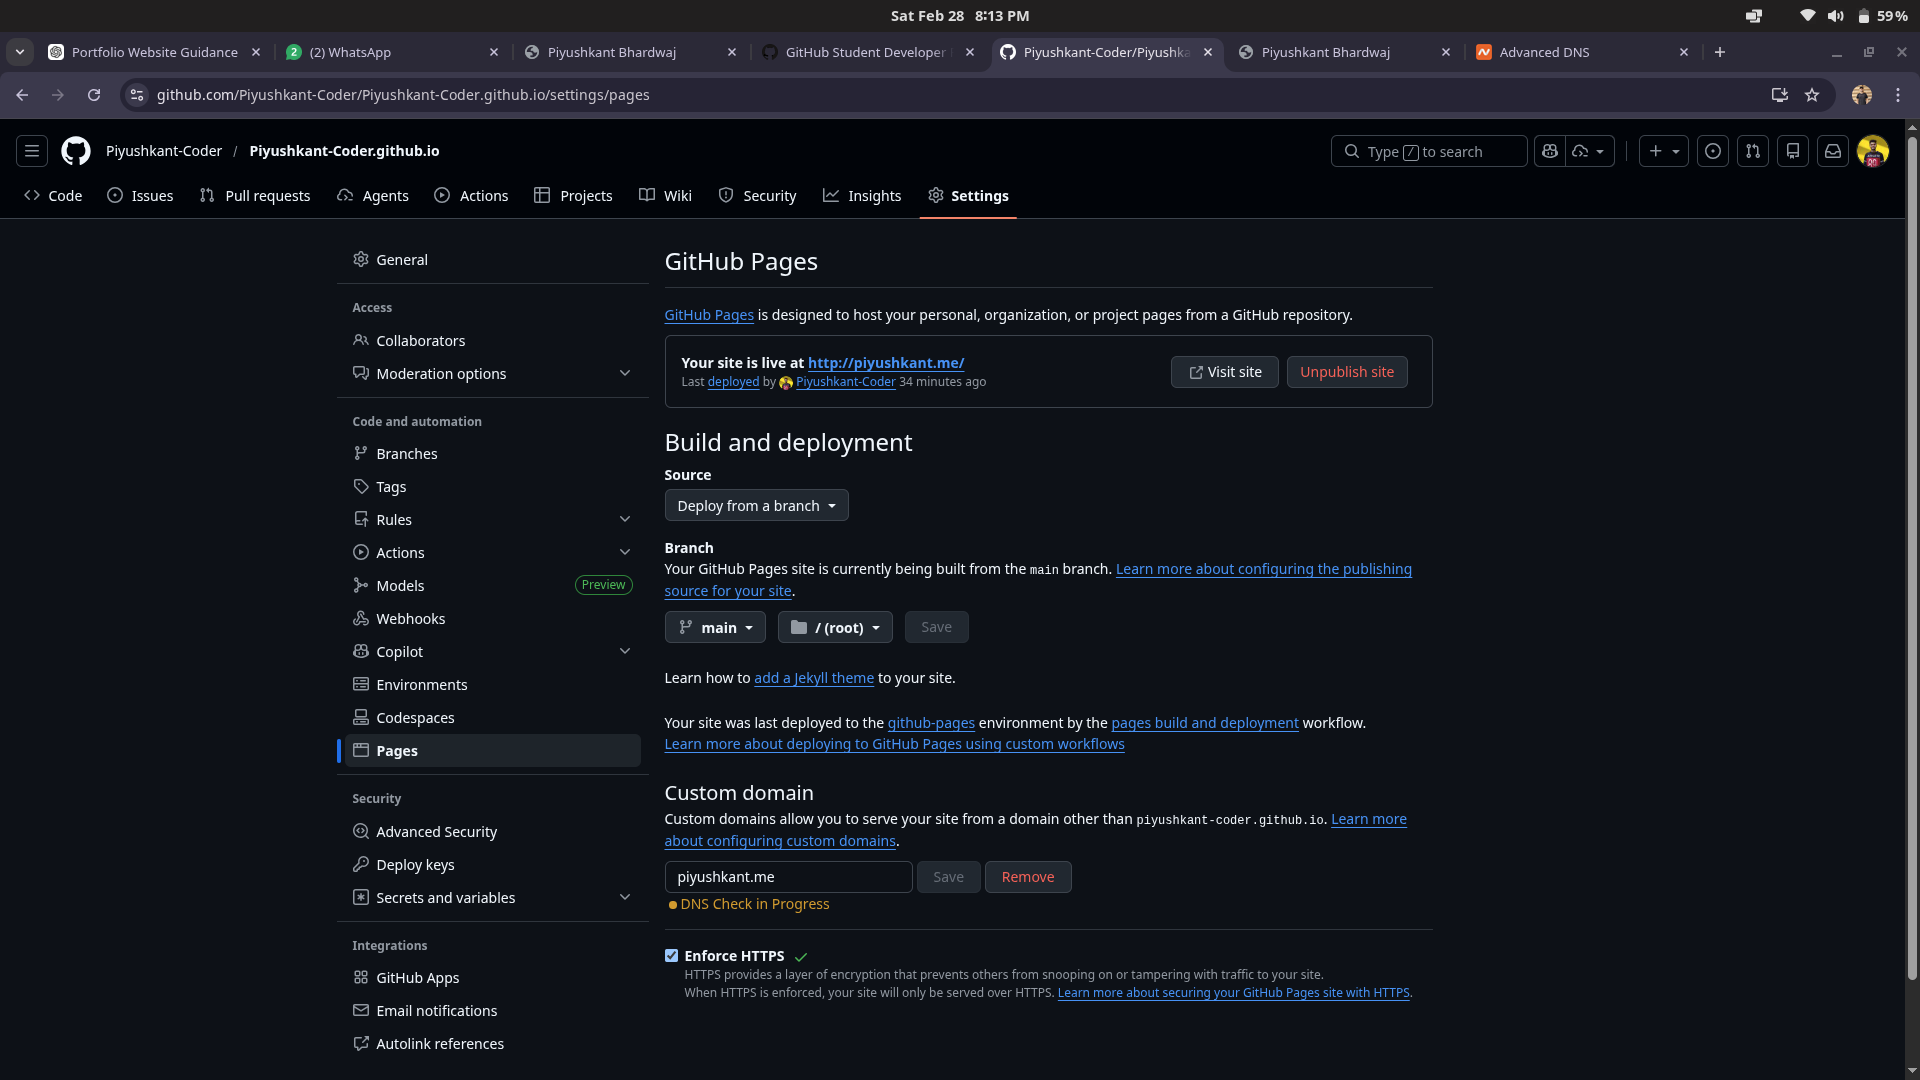Click the screen sharing icon in top bar
Screen dimensions: 1920x1080
point(1754,16)
